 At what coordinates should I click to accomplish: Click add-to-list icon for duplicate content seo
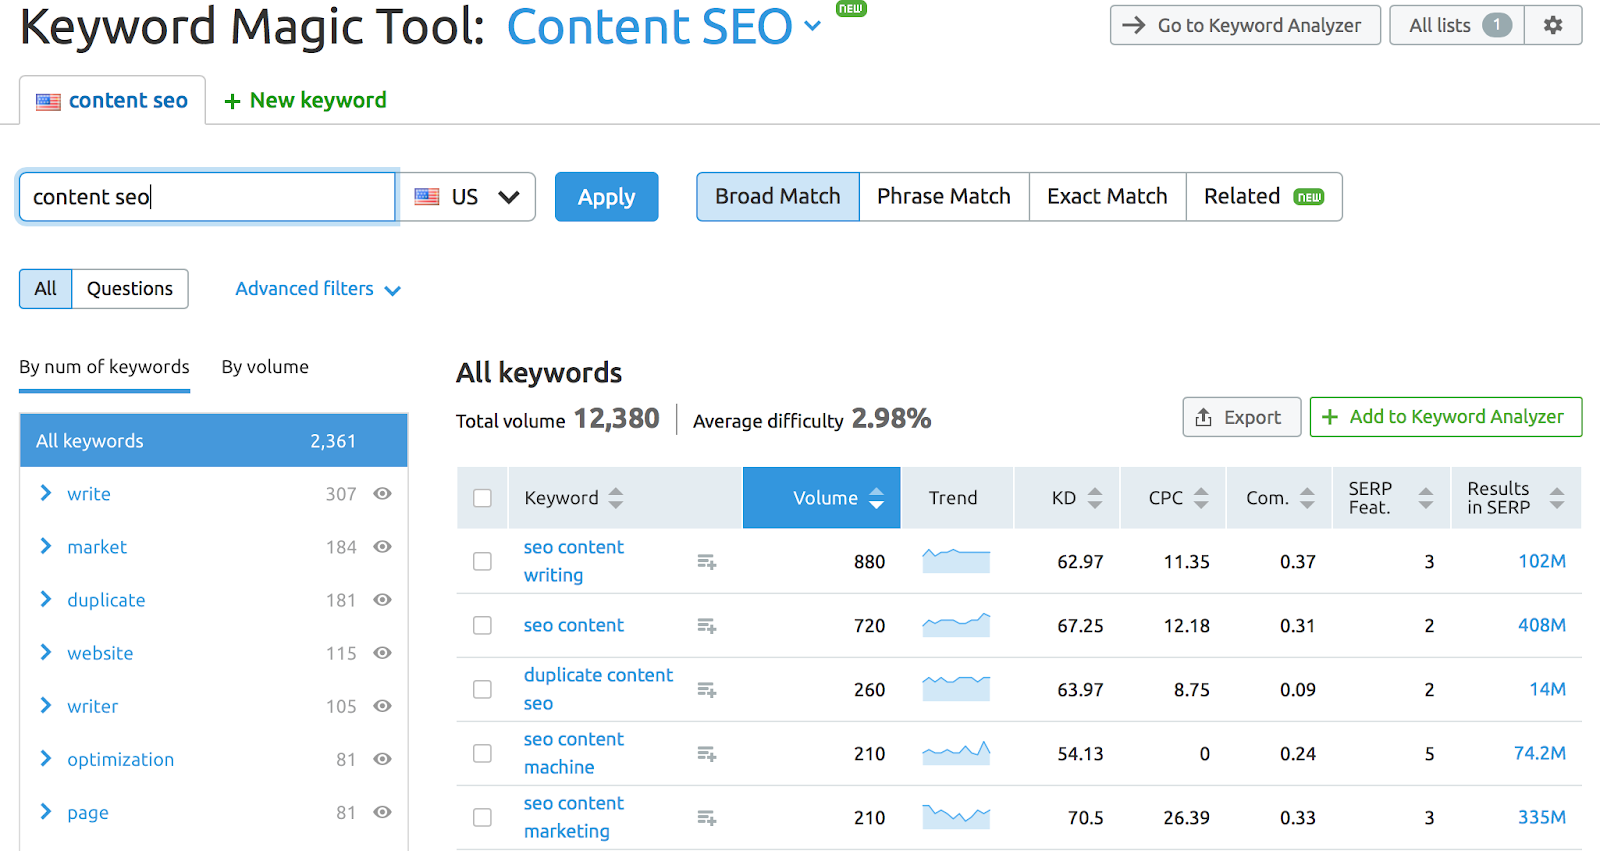click(707, 690)
